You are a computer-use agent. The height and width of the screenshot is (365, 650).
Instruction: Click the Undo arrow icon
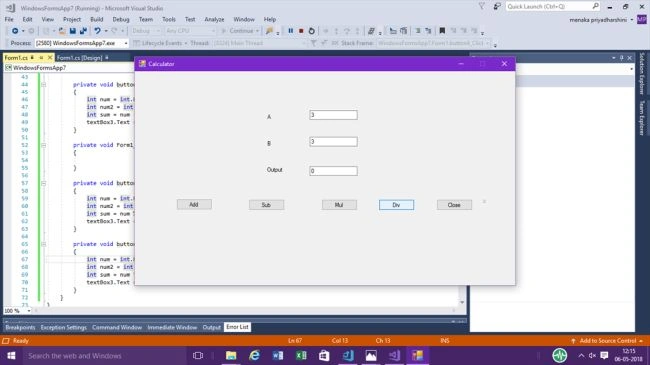(97, 31)
